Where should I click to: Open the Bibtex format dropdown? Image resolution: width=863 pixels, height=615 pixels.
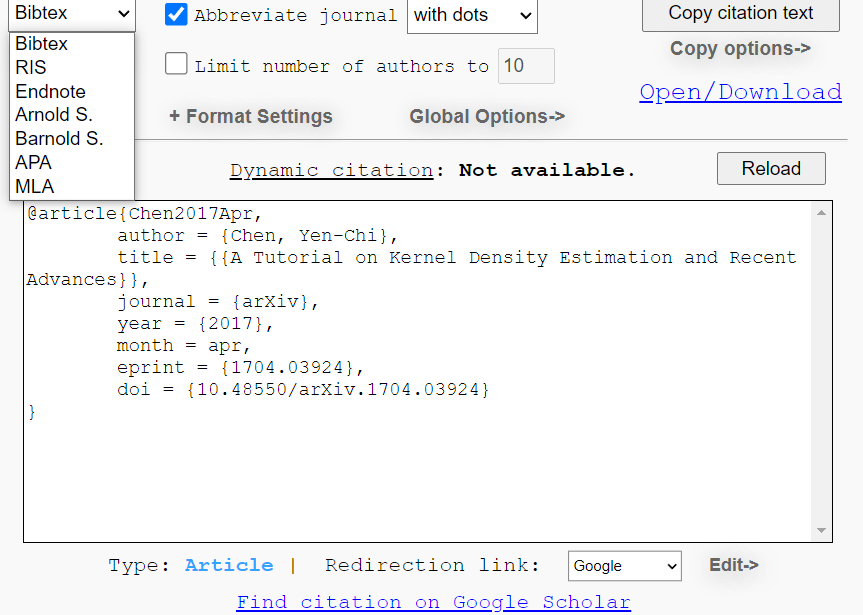tap(72, 13)
